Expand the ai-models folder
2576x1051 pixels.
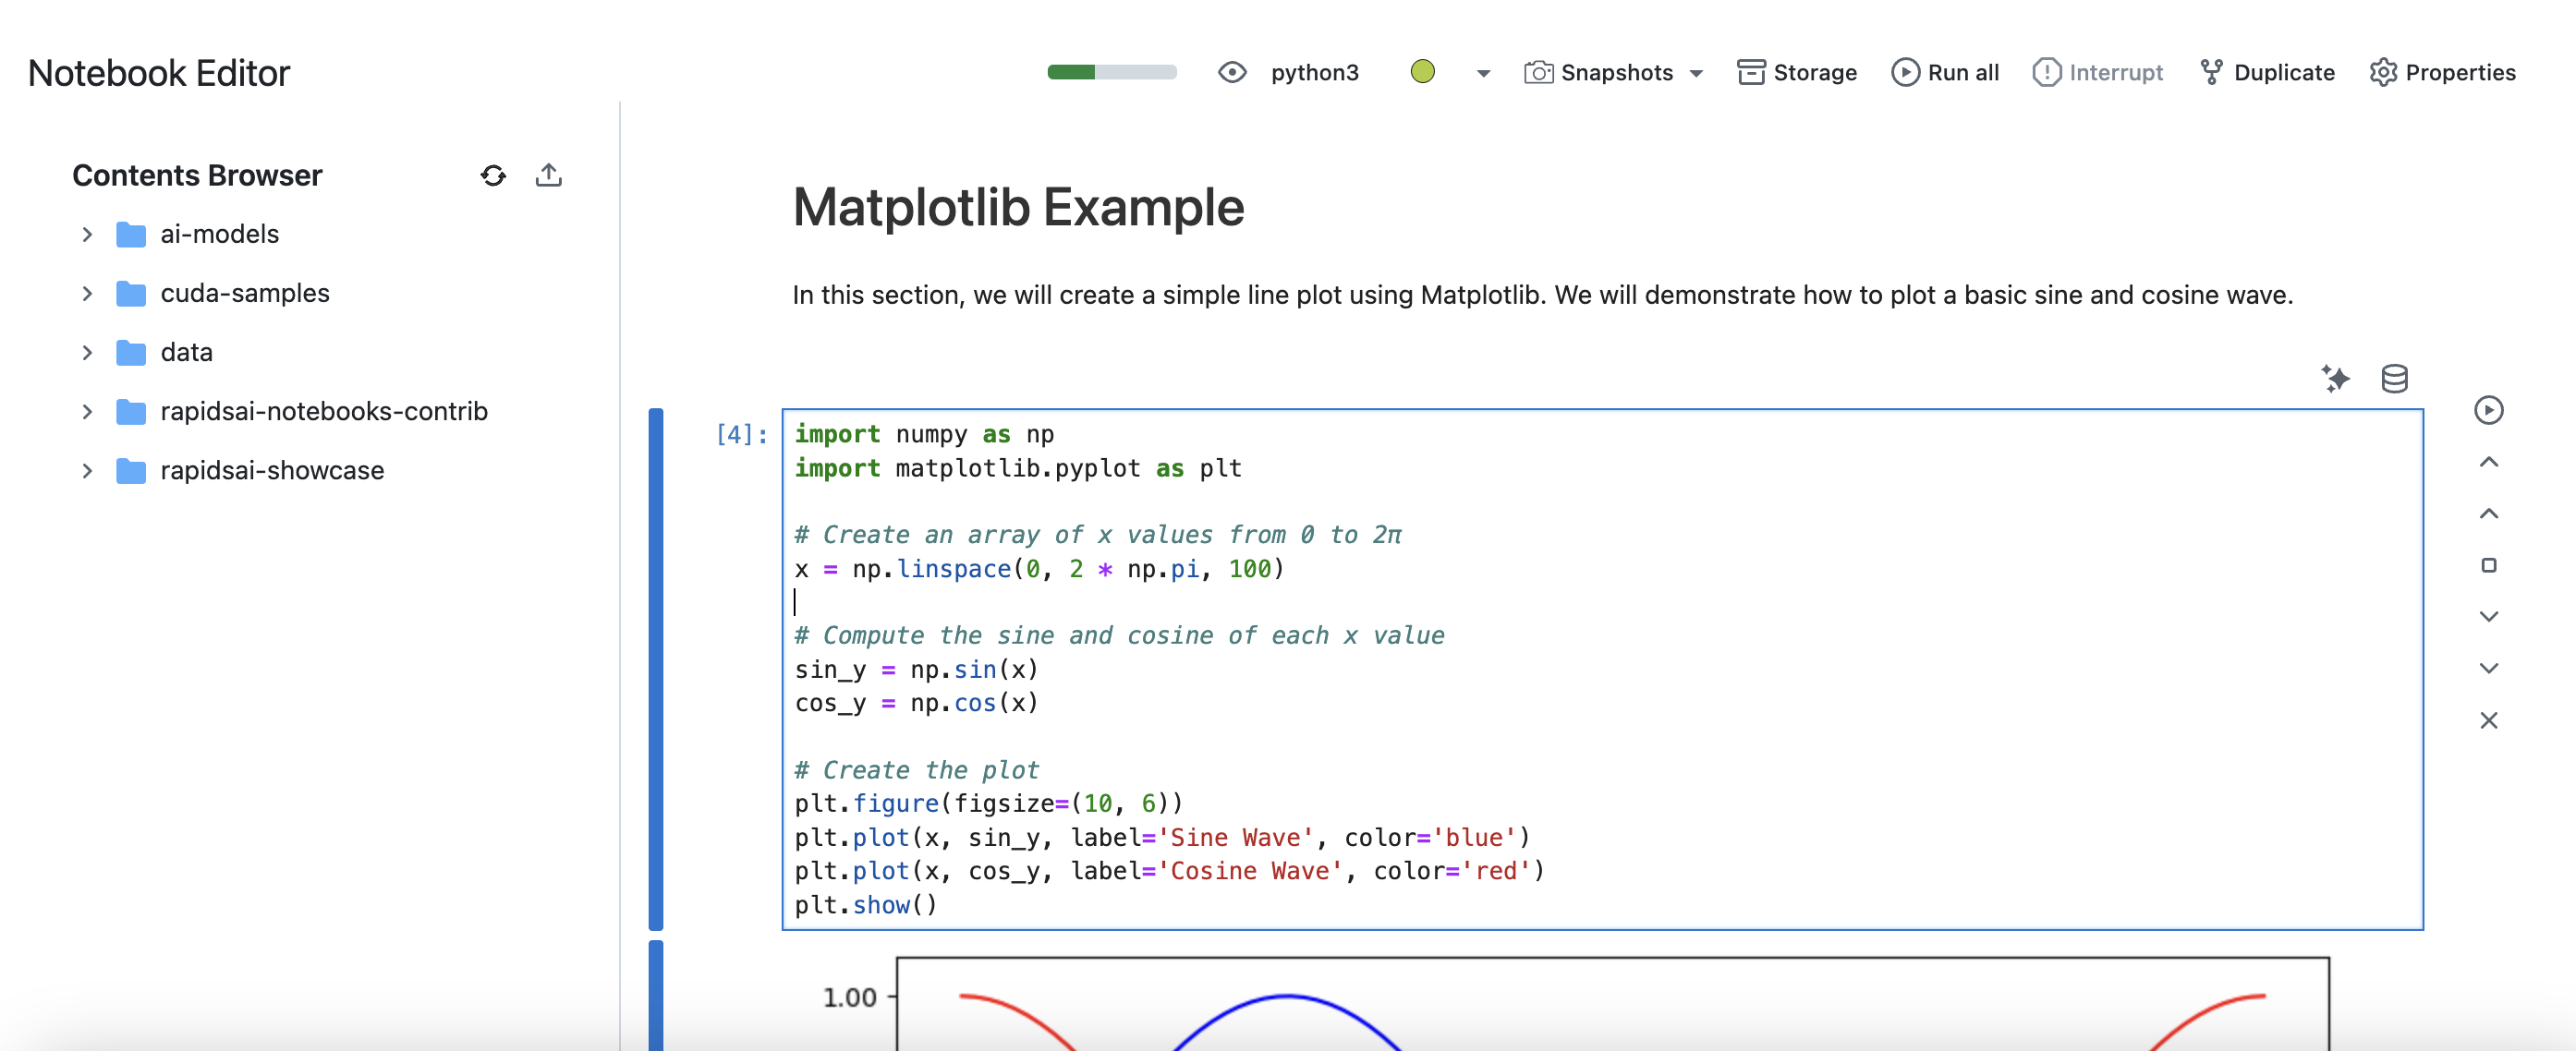(x=87, y=234)
